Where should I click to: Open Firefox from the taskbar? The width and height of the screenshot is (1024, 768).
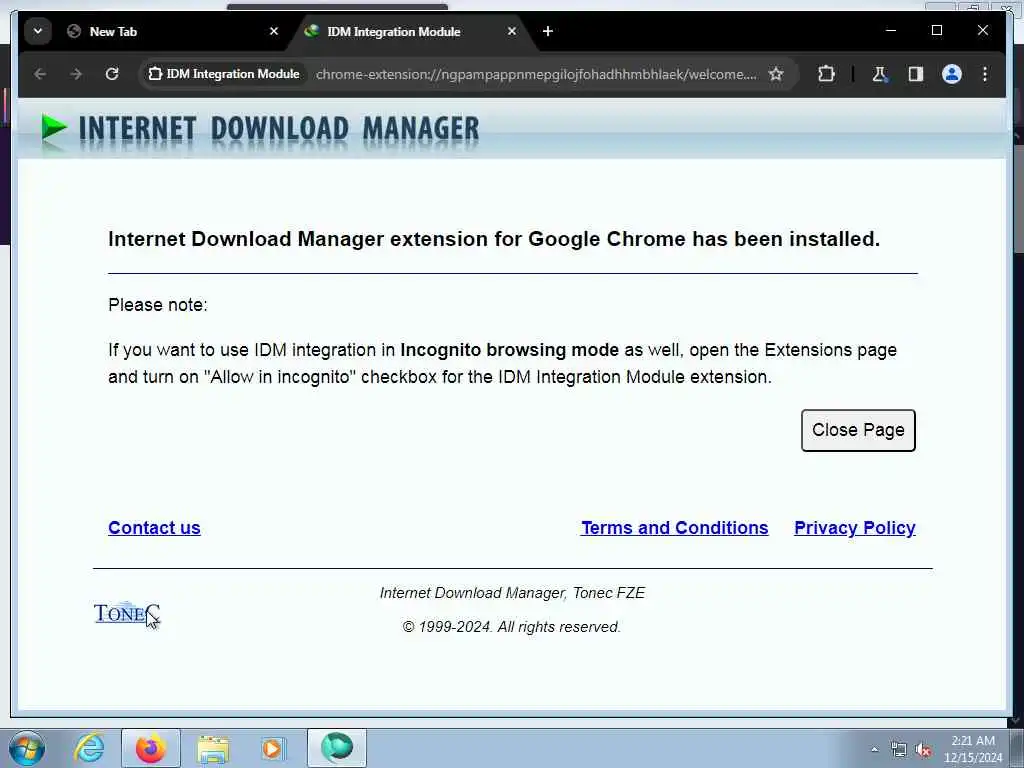[151, 748]
